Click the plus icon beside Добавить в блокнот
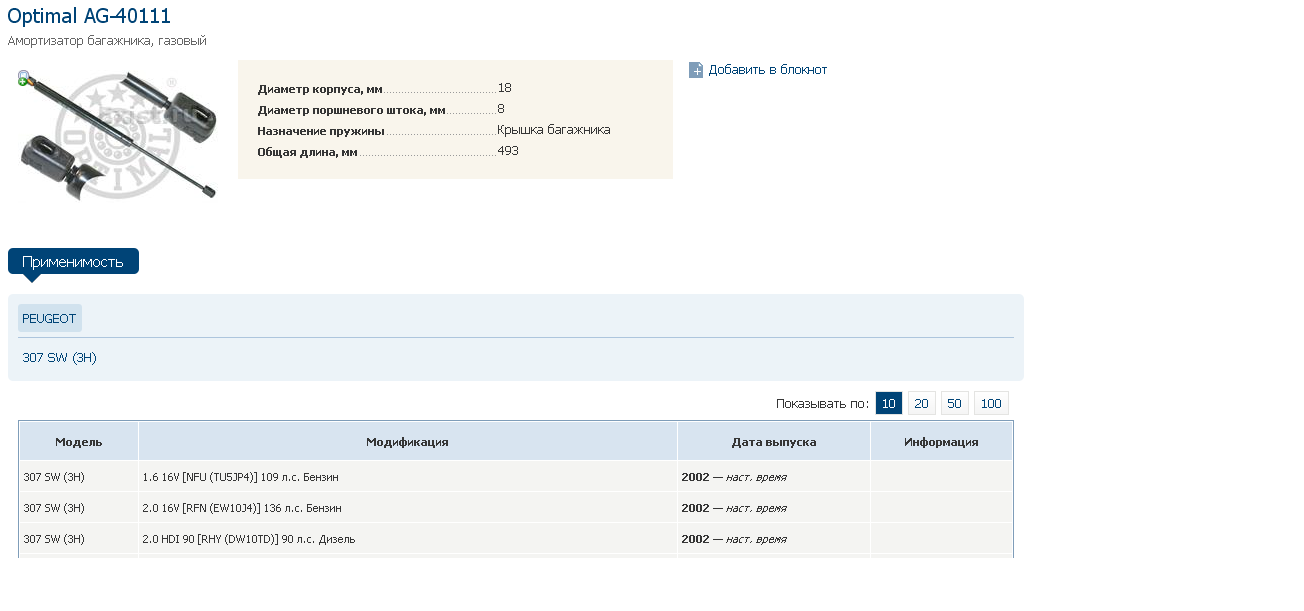Viewport: 1304px width, 611px height. tap(696, 70)
